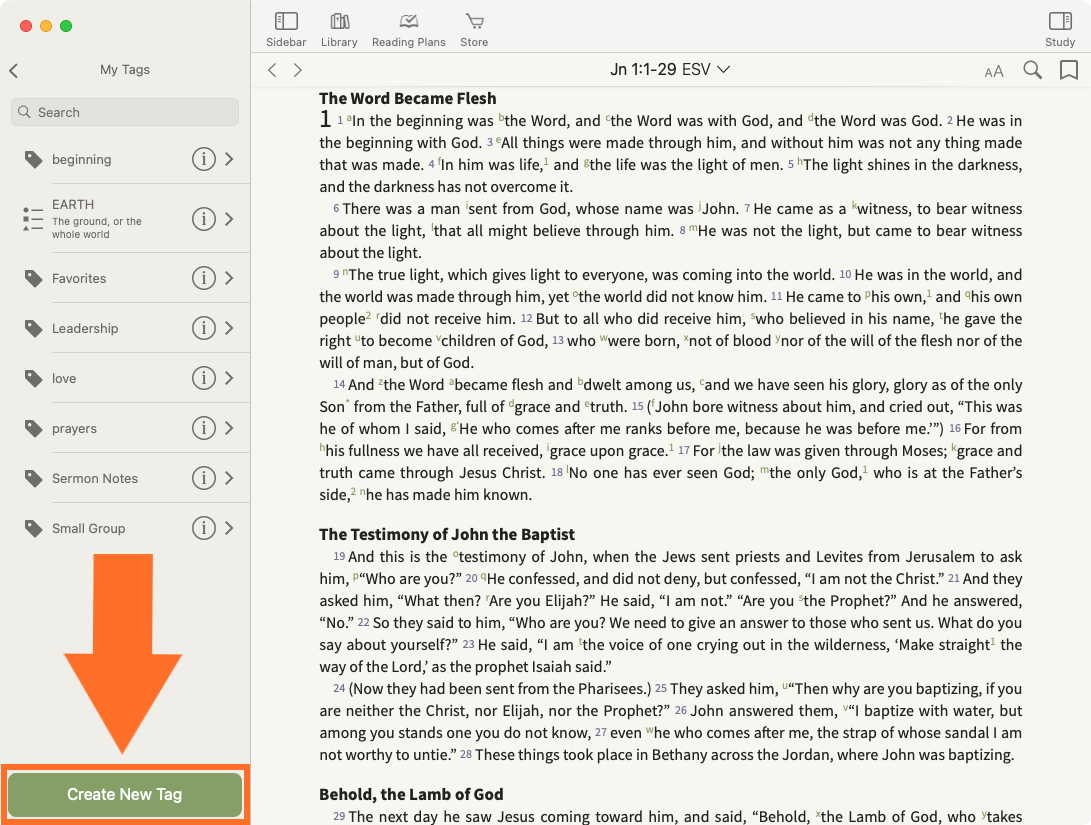This screenshot has width=1091, height=825.
Task: Click the heading The Word Became Flesh
Action: [x=408, y=98]
